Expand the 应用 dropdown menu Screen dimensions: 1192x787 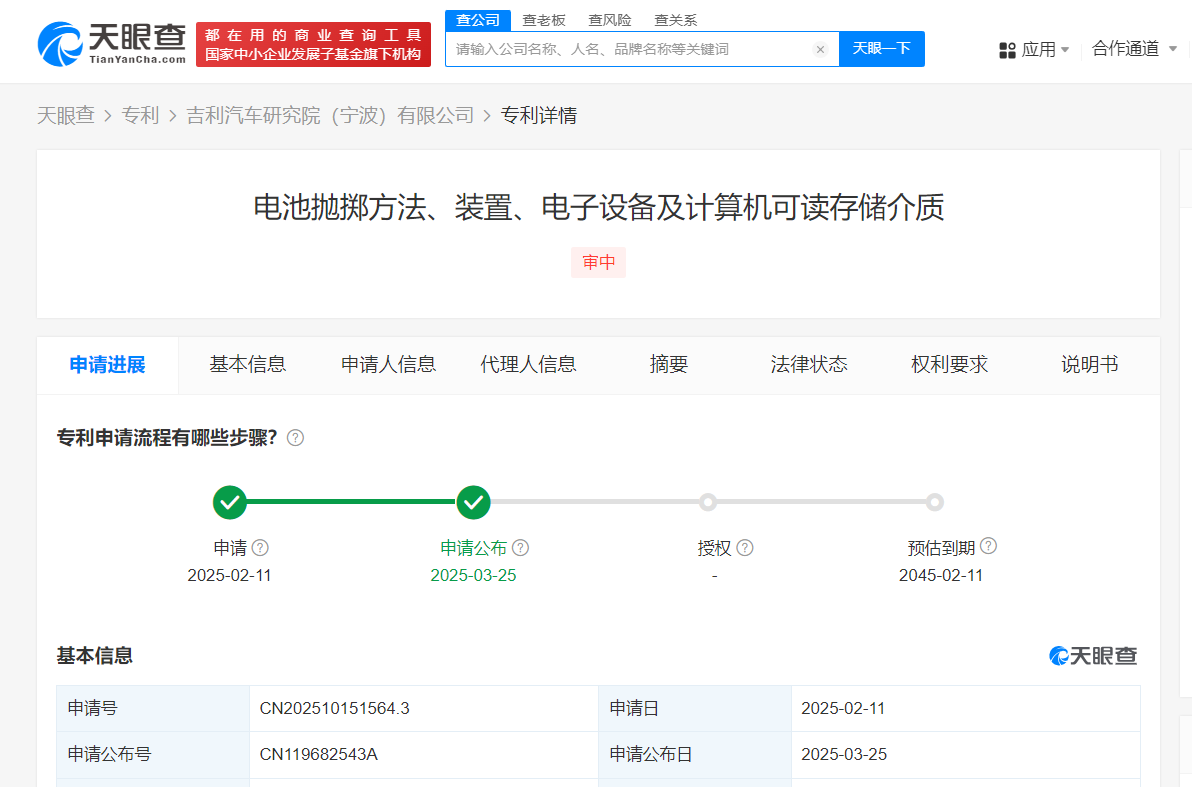tap(1064, 49)
